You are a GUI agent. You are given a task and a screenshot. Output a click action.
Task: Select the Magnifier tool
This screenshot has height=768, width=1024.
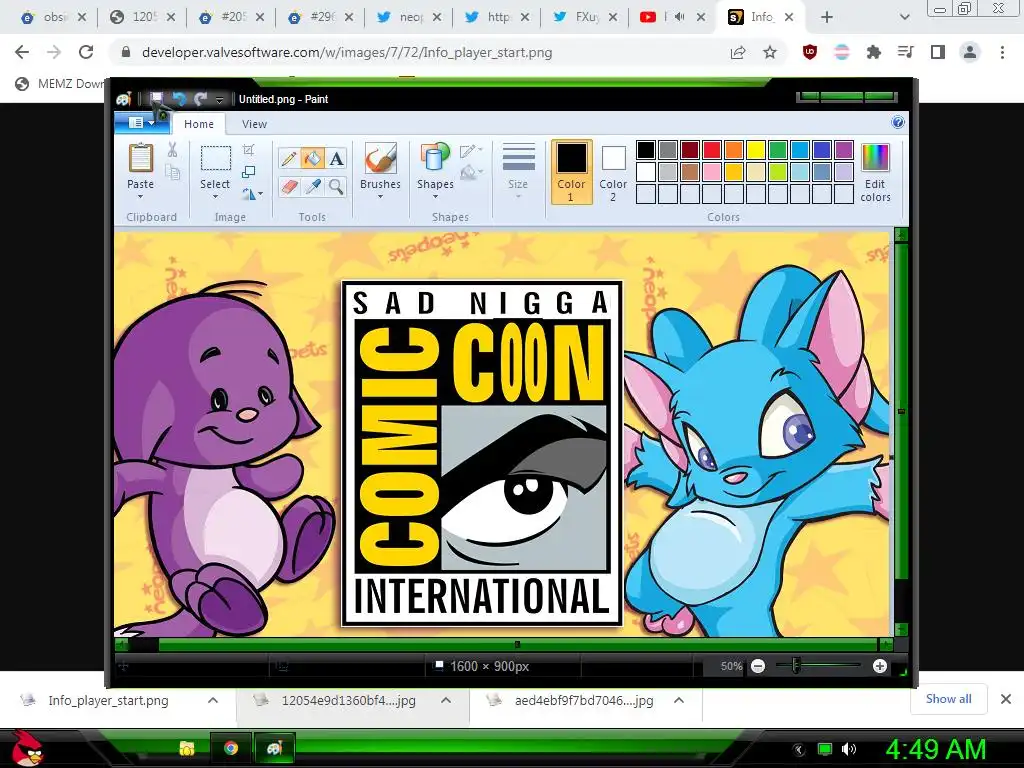coord(336,186)
